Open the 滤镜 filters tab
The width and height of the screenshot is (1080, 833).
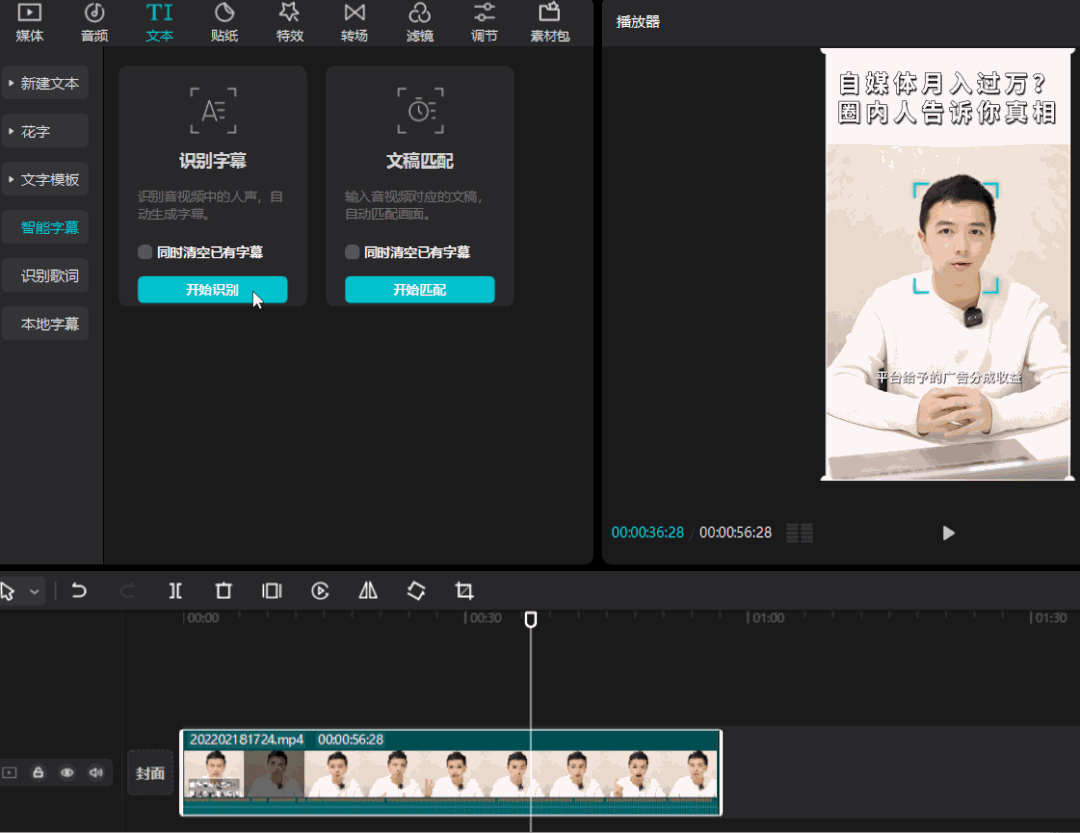tap(419, 23)
